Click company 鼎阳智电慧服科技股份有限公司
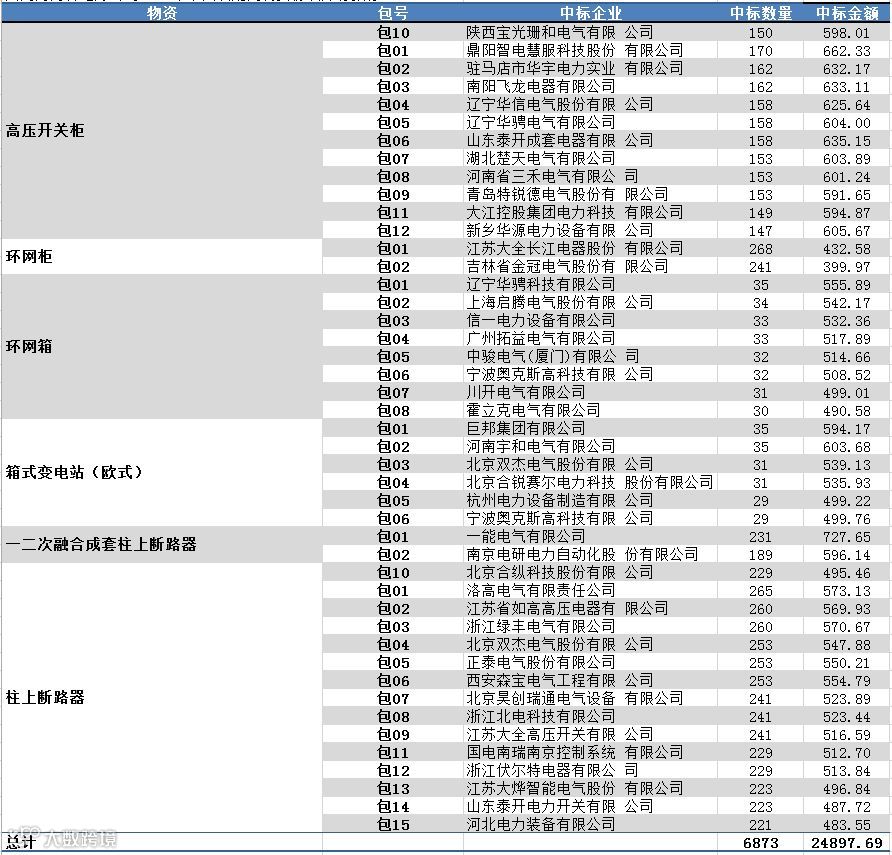Image resolution: width=892 pixels, height=855 pixels. click(x=575, y=51)
